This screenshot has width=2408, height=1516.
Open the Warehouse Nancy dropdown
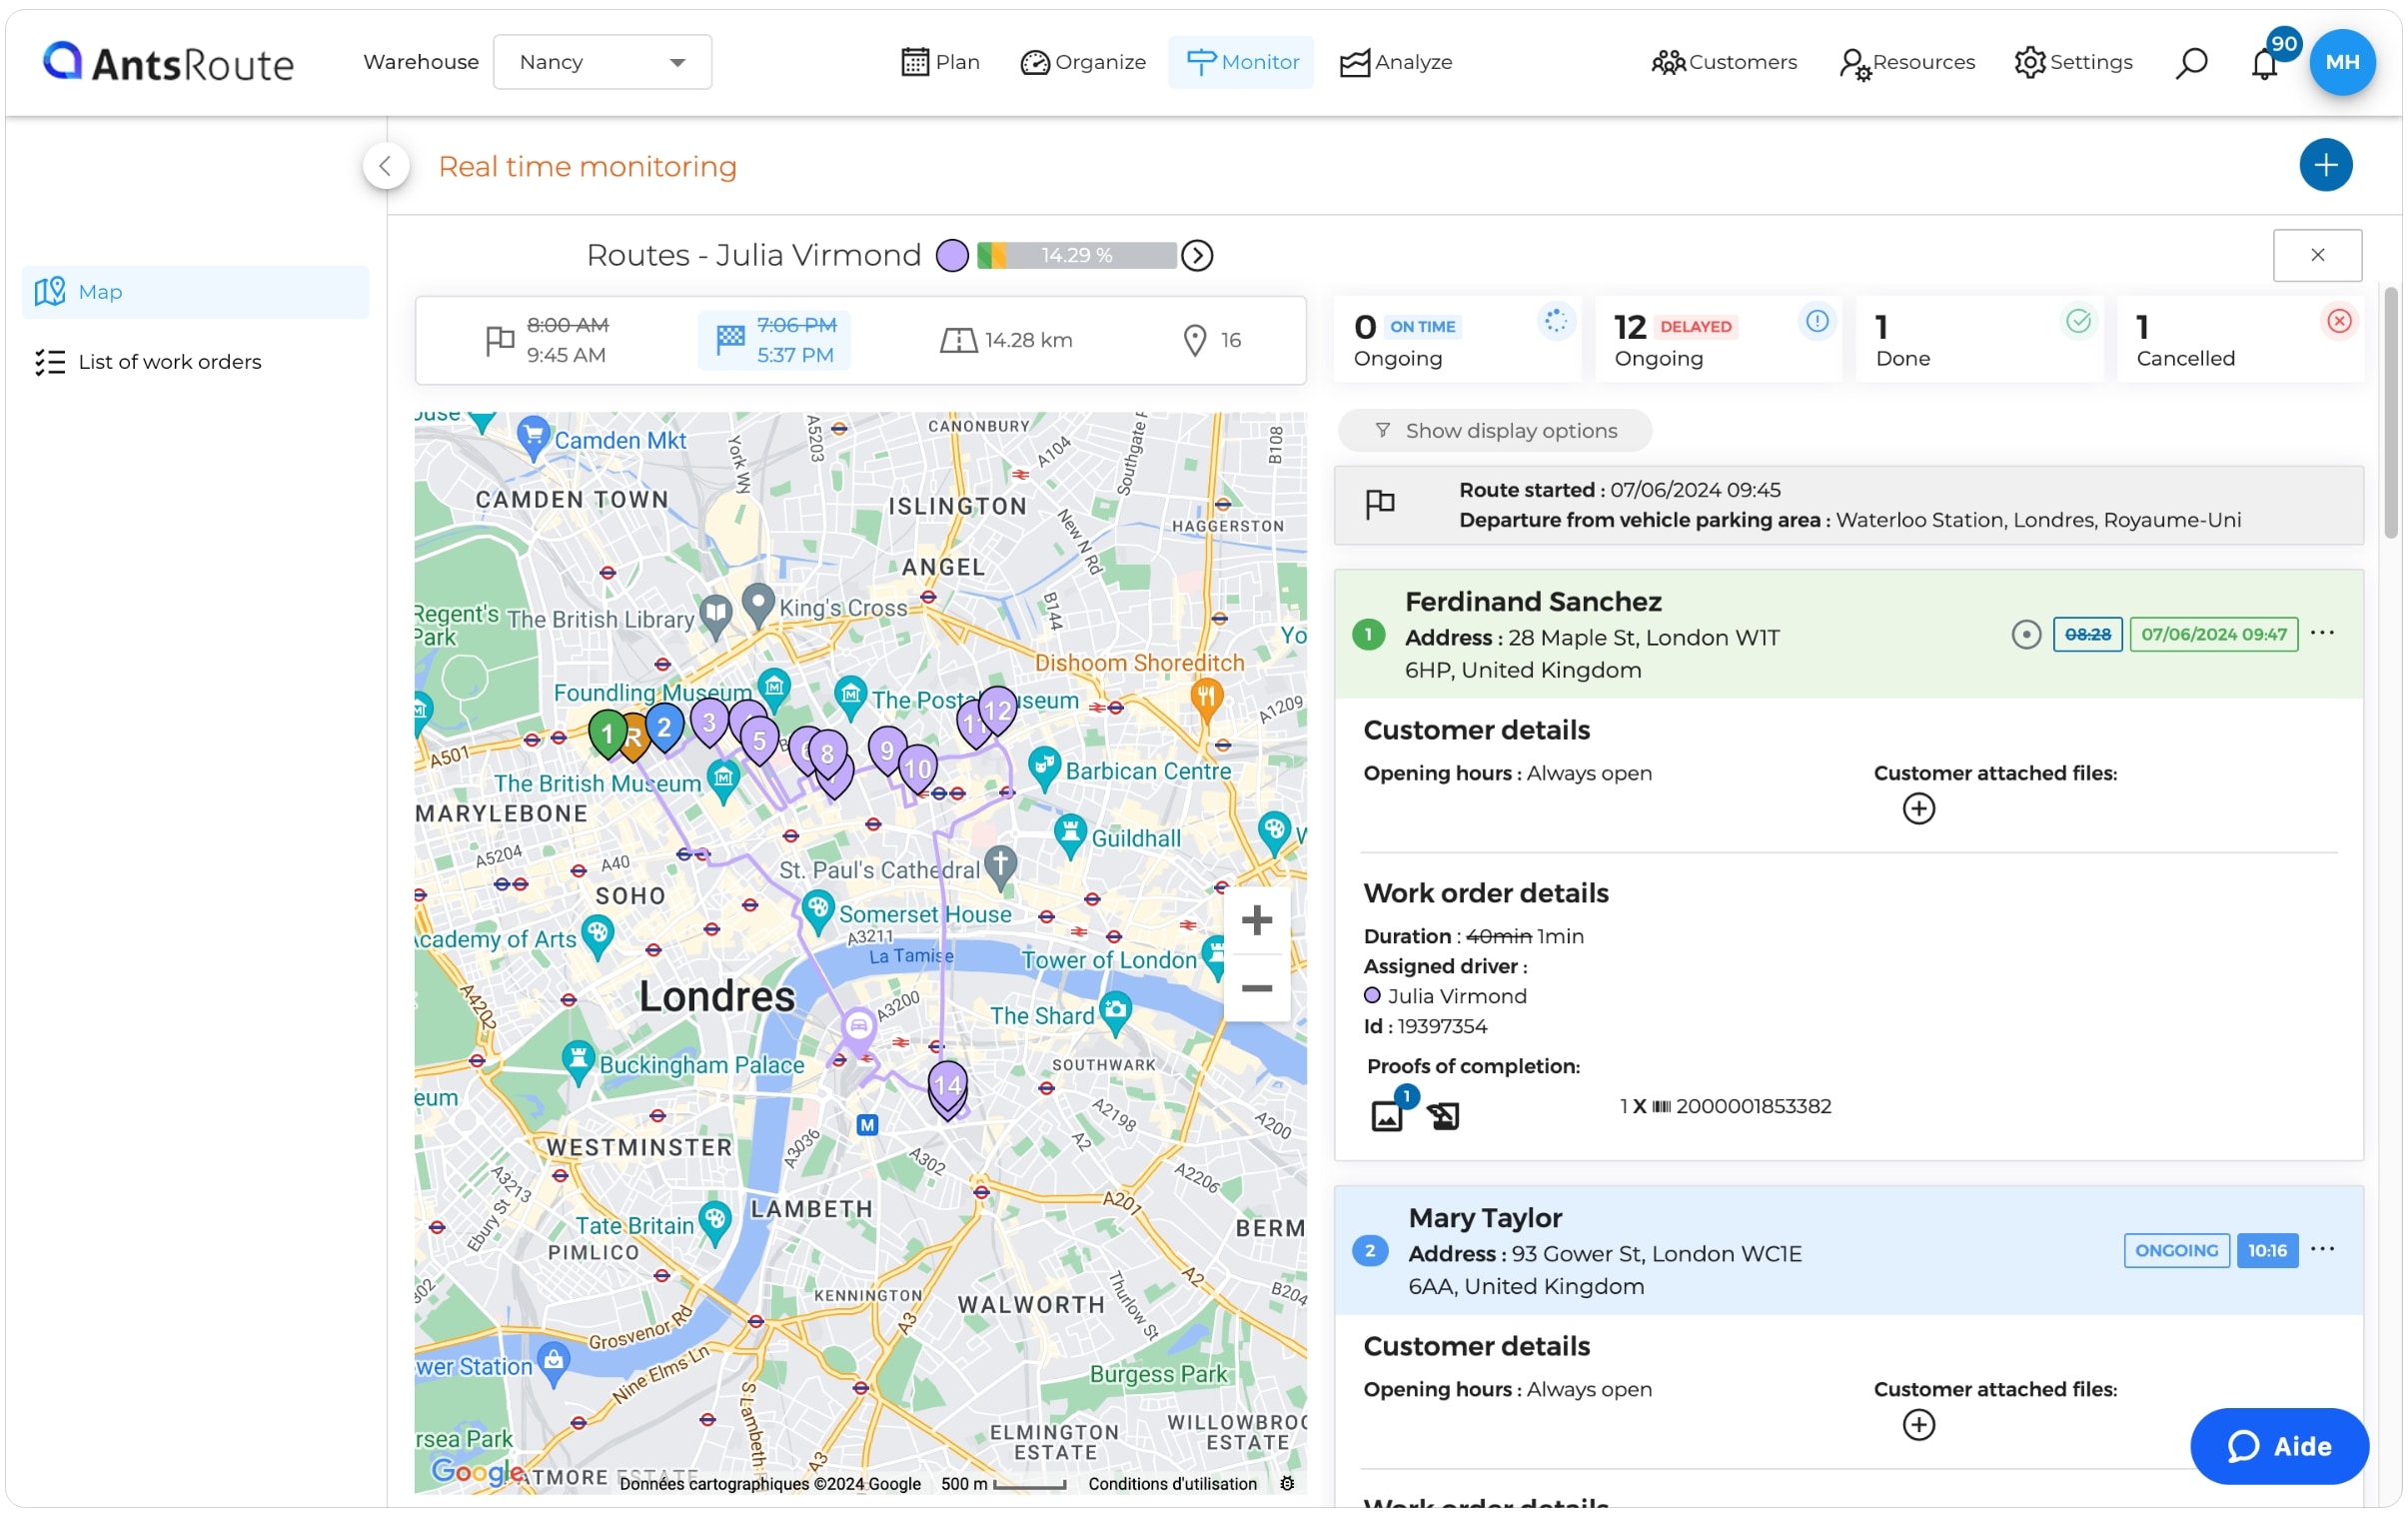[x=602, y=62]
